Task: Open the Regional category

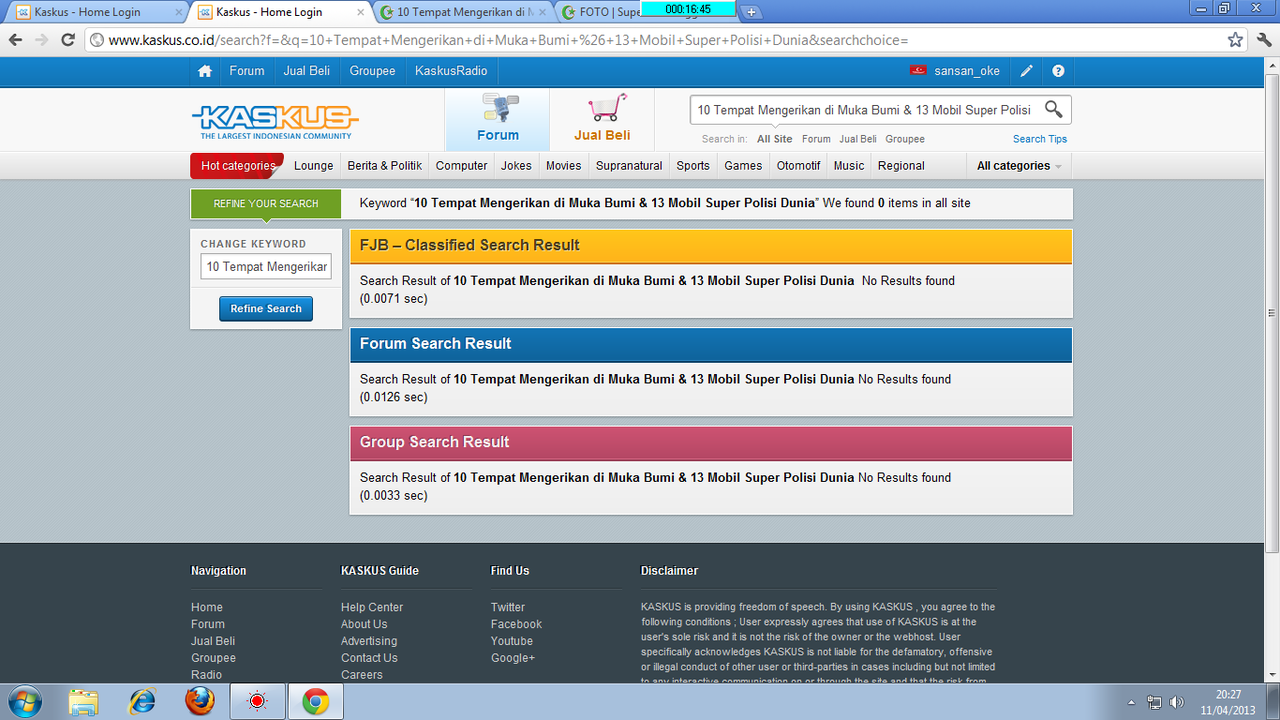Action: coord(901,166)
